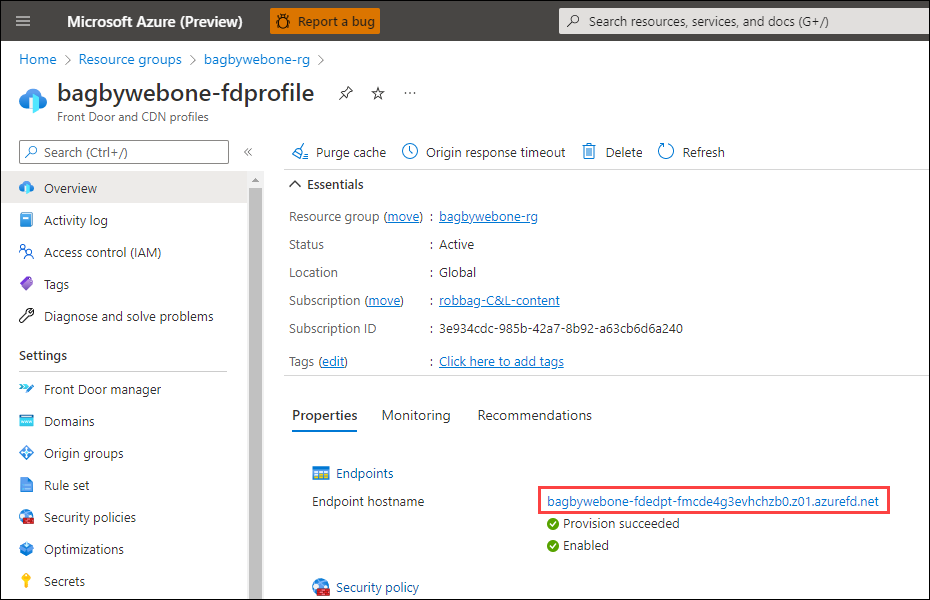Focus the sidebar Search (Ctrl+/) field
Screen dimensions: 930x600
(x=124, y=152)
